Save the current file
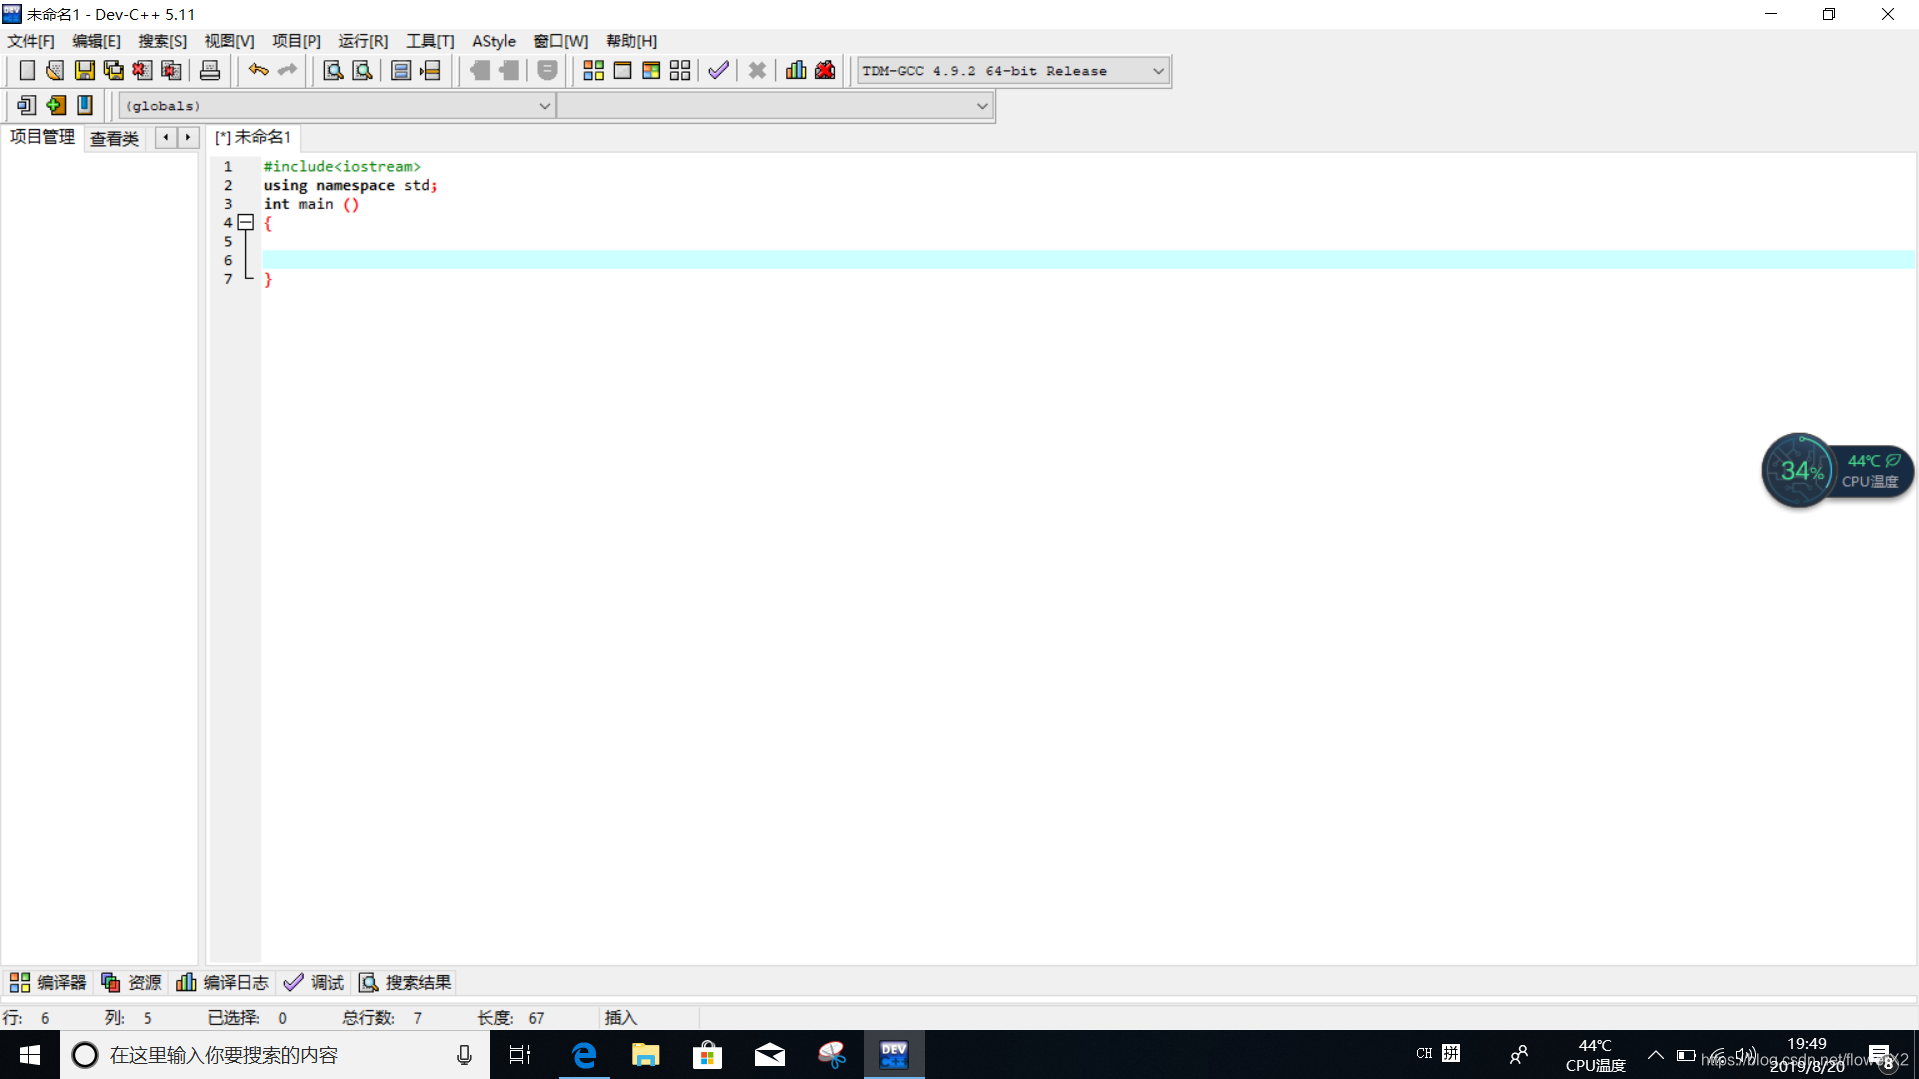Image resolution: width=1919 pixels, height=1079 pixels. coord(84,70)
